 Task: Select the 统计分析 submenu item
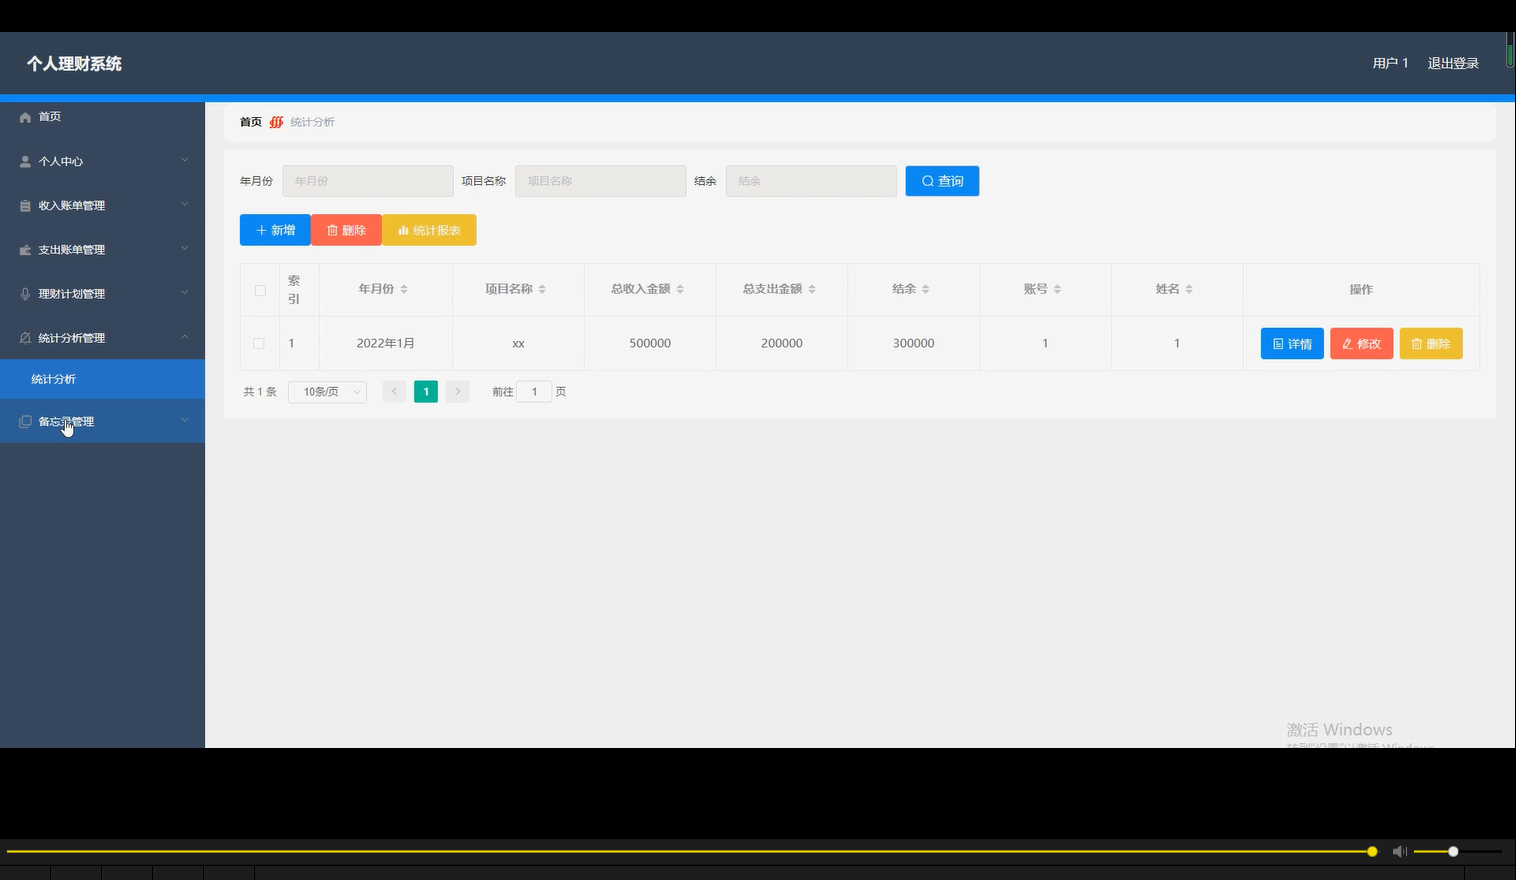pyautogui.click(x=102, y=379)
